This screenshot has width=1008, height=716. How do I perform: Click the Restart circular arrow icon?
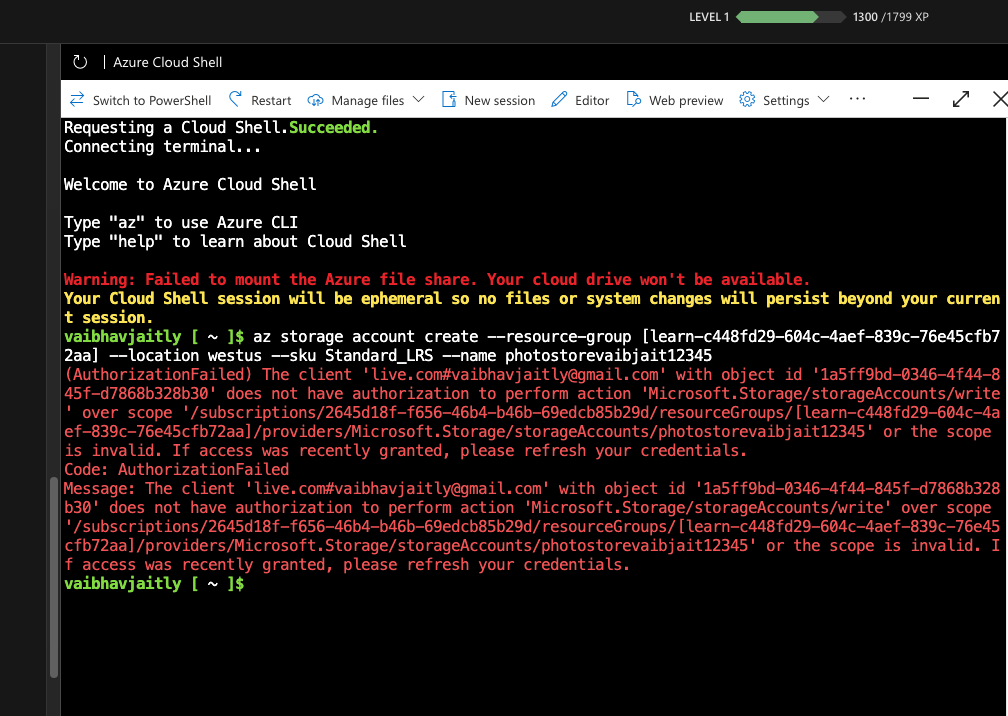pyautogui.click(x=235, y=99)
